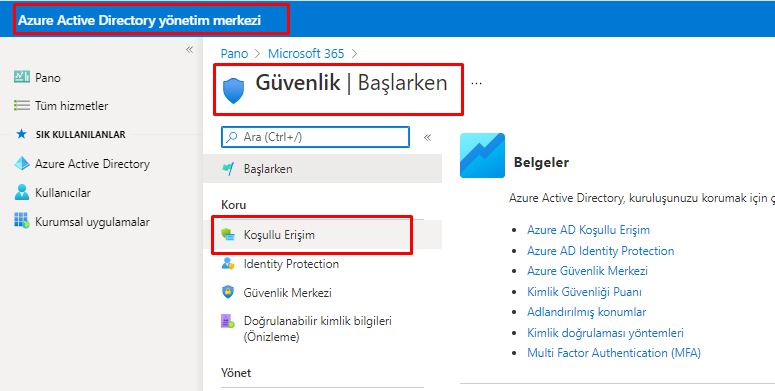This screenshot has height=391, width=775.
Task: Open Multi Factor Authentication (MFA) link
Action: pyautogui.click(x=614, y=353)
